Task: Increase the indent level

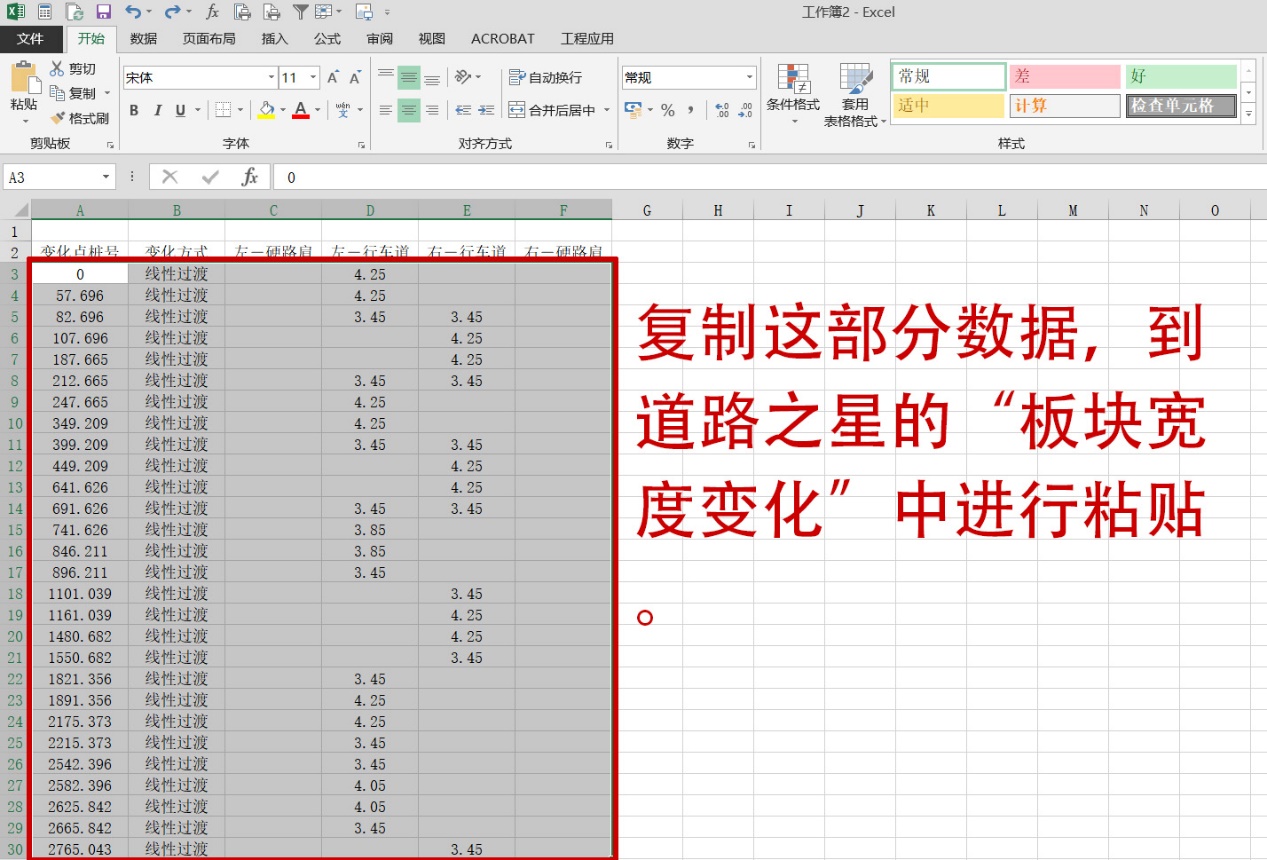Action: pyautogui.click(x=487, y=110)
